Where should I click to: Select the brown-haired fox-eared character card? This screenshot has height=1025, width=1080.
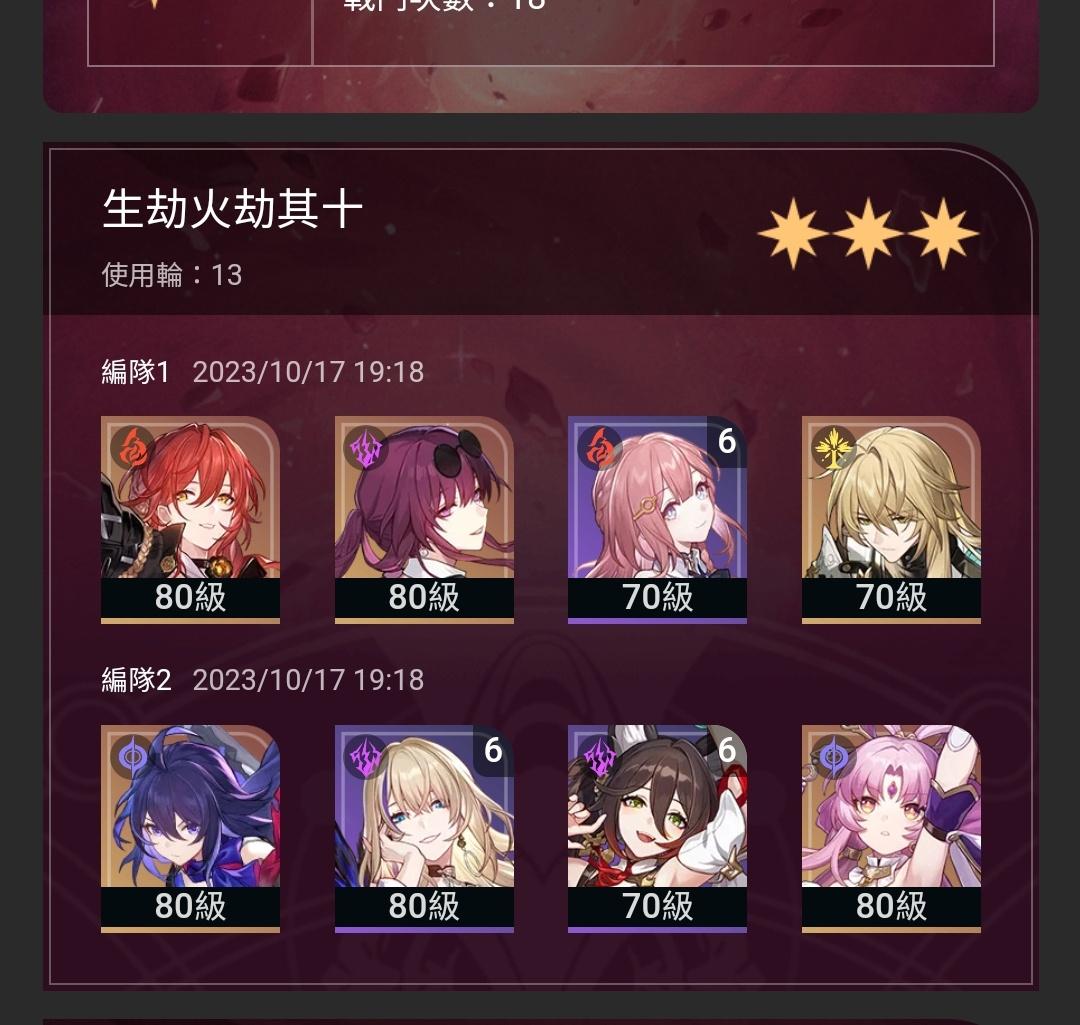coord(657,829)
